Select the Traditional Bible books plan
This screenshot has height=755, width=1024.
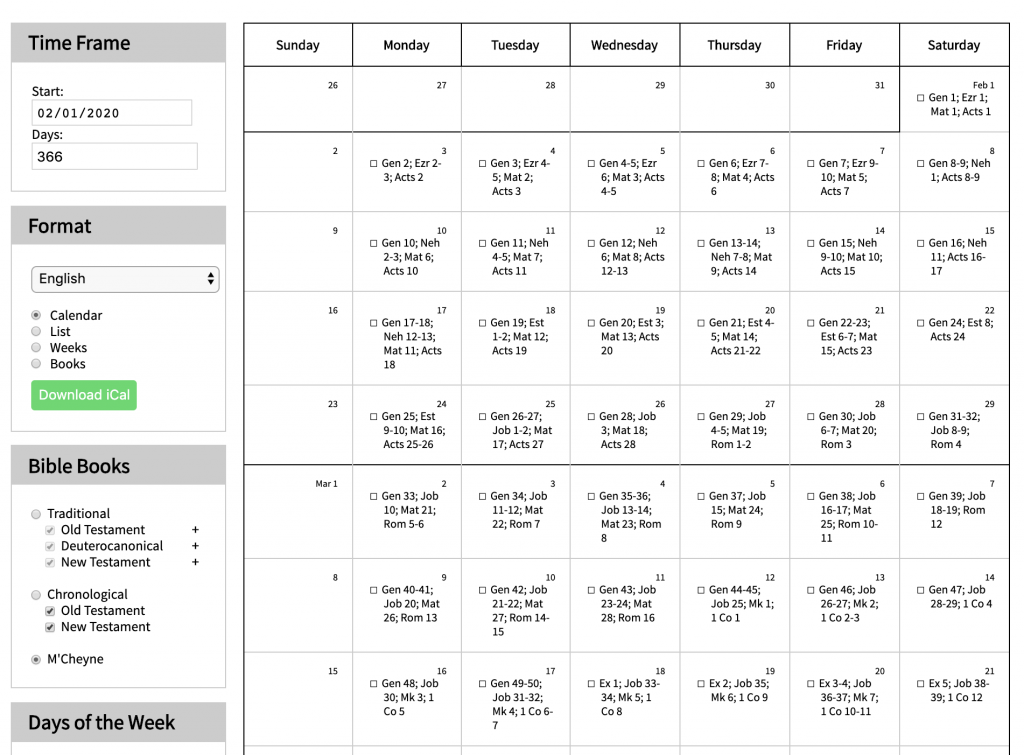tap(36, 513)
